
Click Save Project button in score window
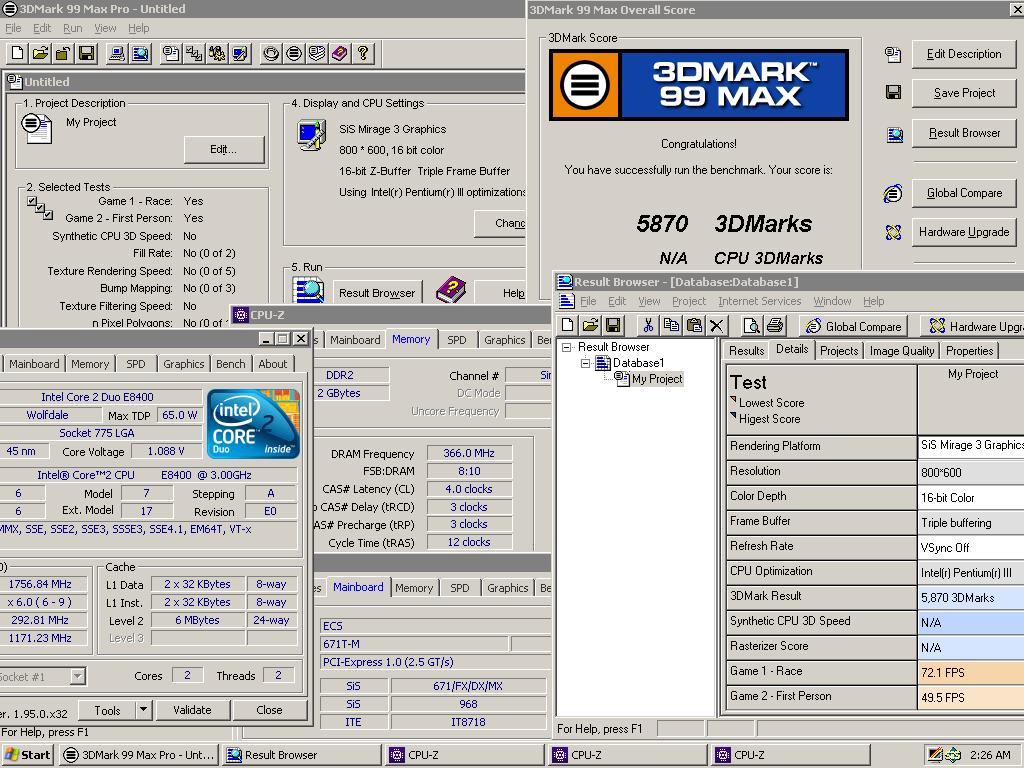pyautogui.click(x=964, y=93)
